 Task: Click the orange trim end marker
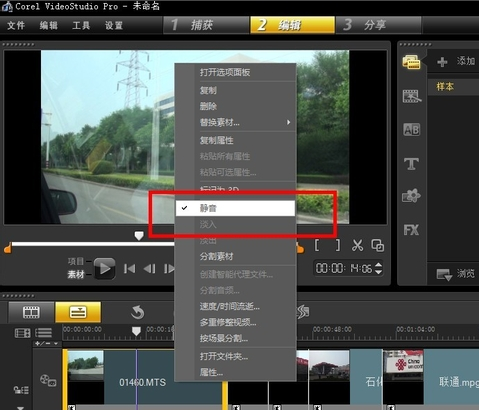pos(300,249)
